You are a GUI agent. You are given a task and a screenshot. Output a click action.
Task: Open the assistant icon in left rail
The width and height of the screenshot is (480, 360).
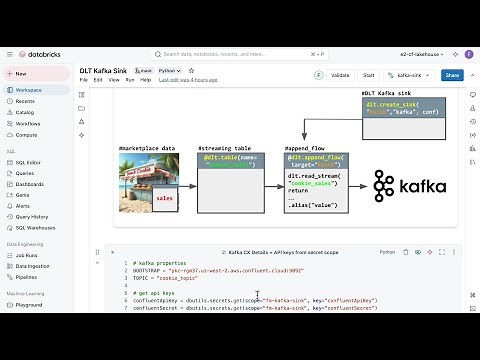[82, 135]
